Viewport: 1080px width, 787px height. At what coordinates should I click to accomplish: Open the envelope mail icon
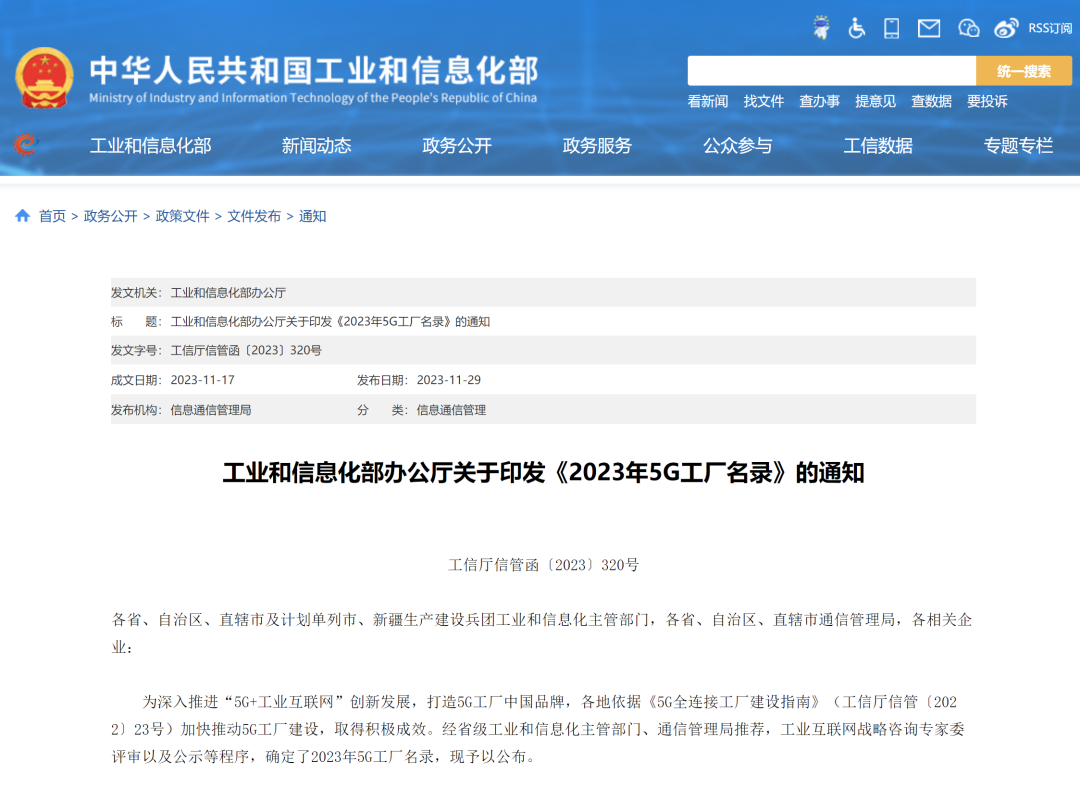point(929,28)
